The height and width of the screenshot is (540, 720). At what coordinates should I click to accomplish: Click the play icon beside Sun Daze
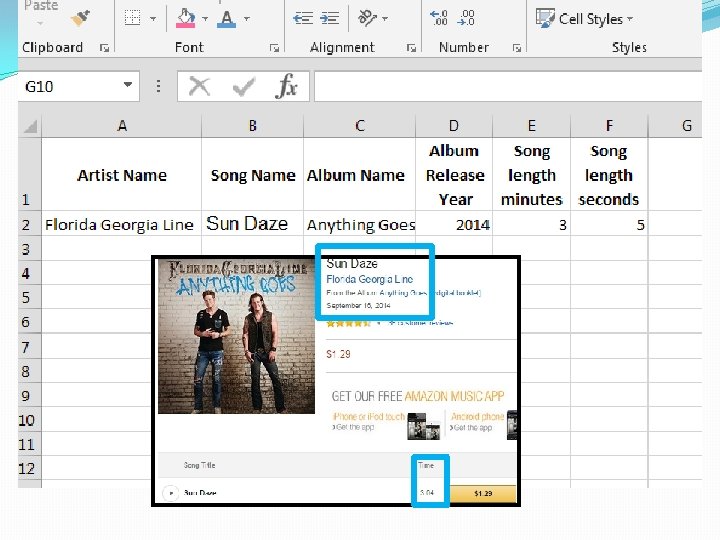click(x=171, y=493)
